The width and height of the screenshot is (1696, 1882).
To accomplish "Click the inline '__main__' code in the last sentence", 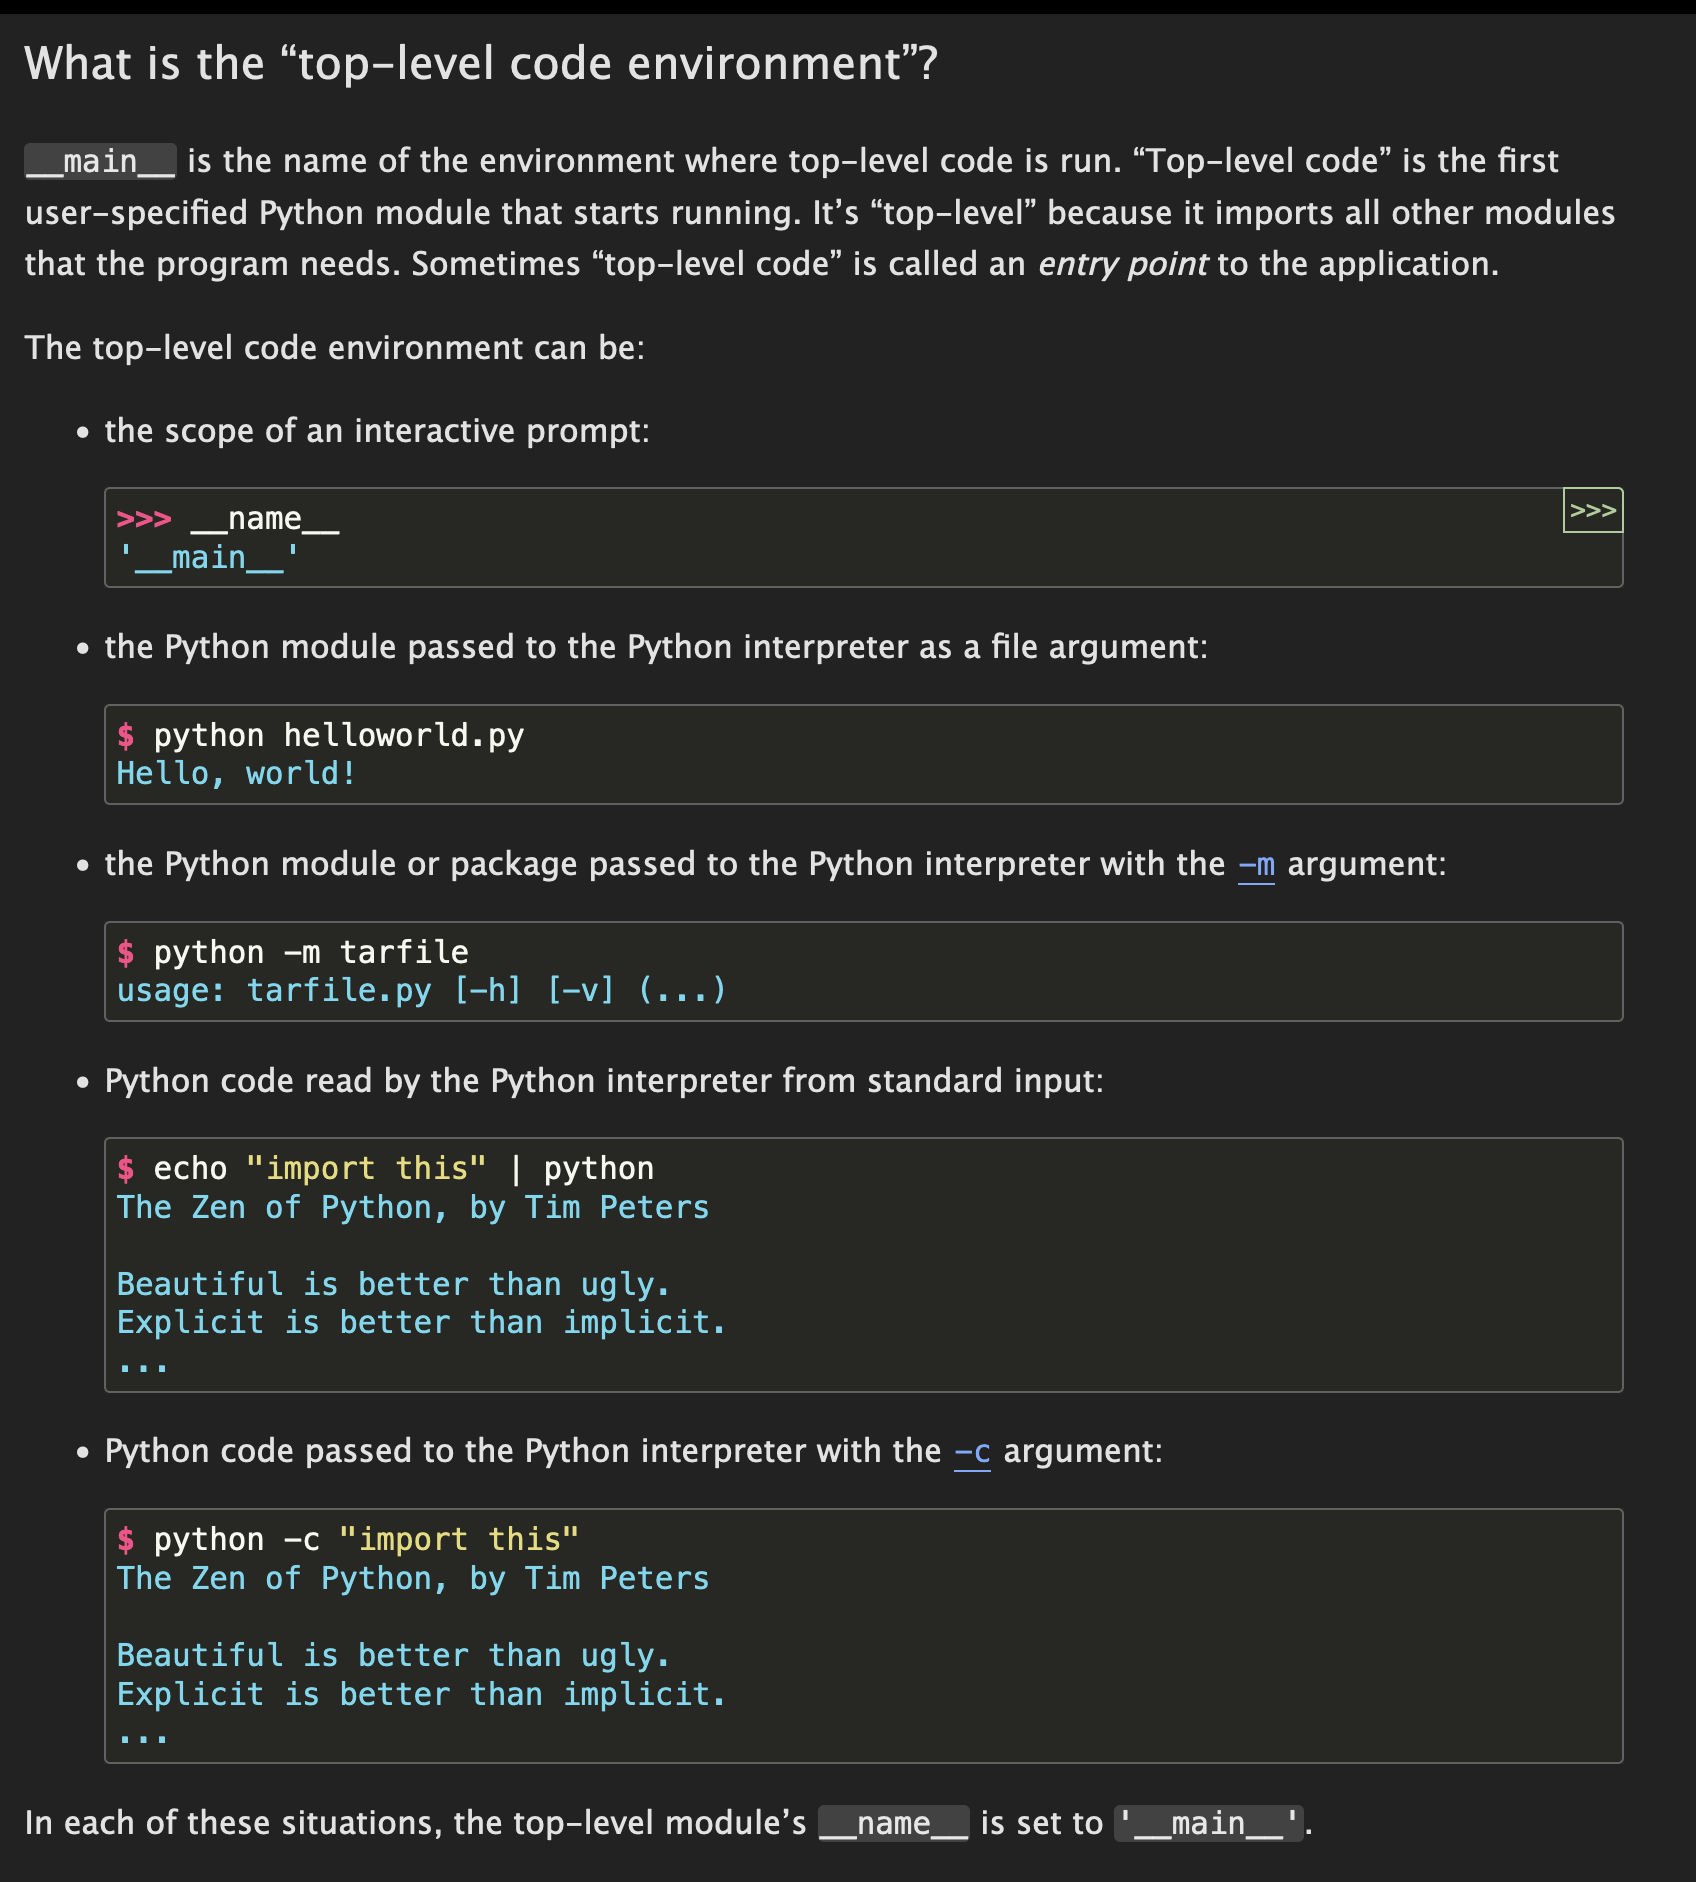I will tap(1208, 1824).
